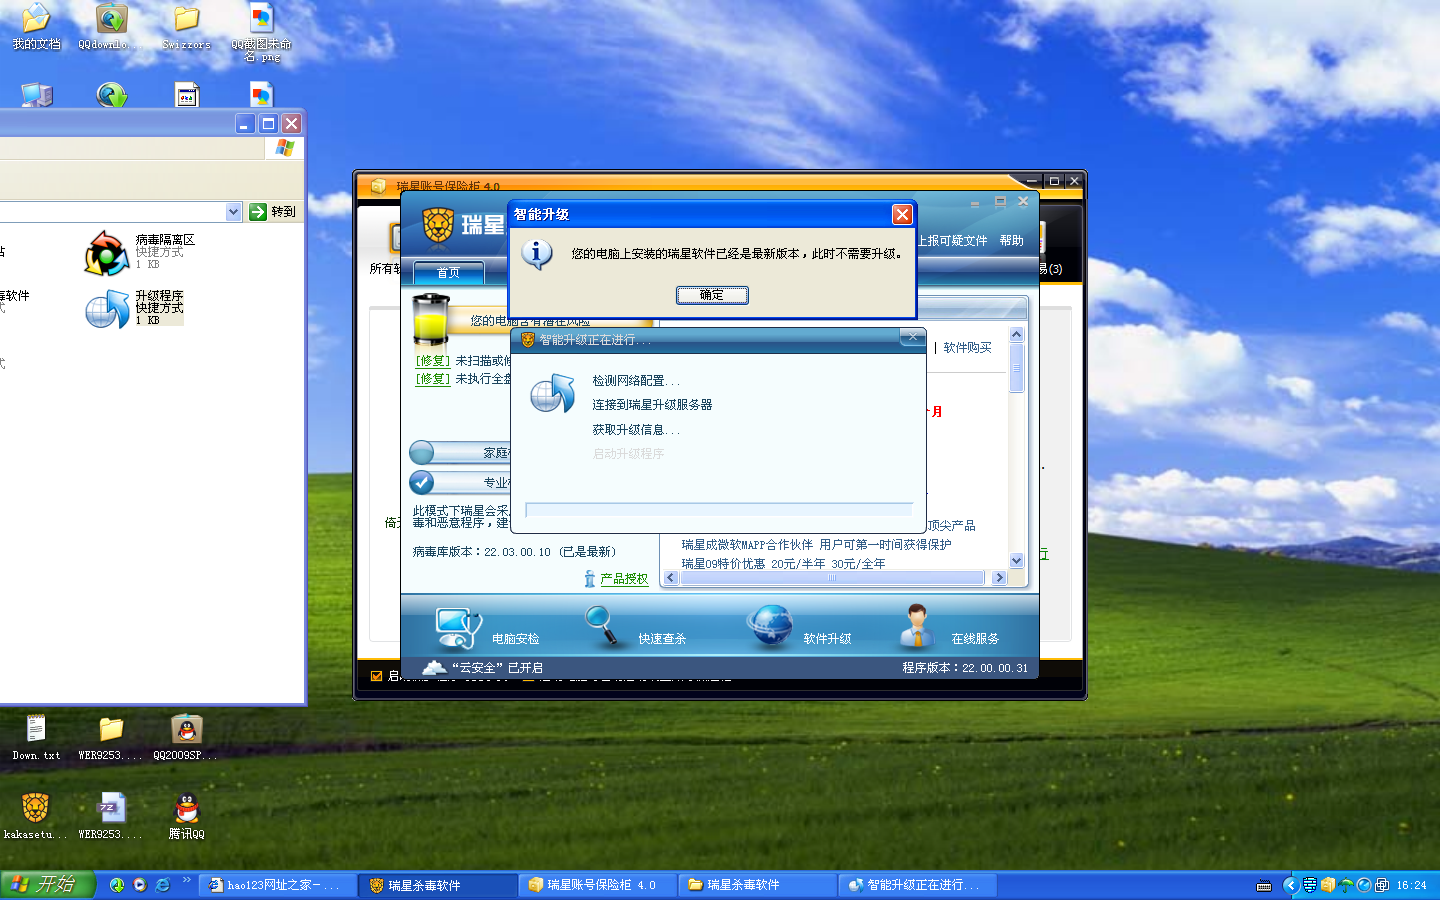Click the up arrow of the news scrollbar
This screenshot has height=900, width=1440.
coord(1017,335)
